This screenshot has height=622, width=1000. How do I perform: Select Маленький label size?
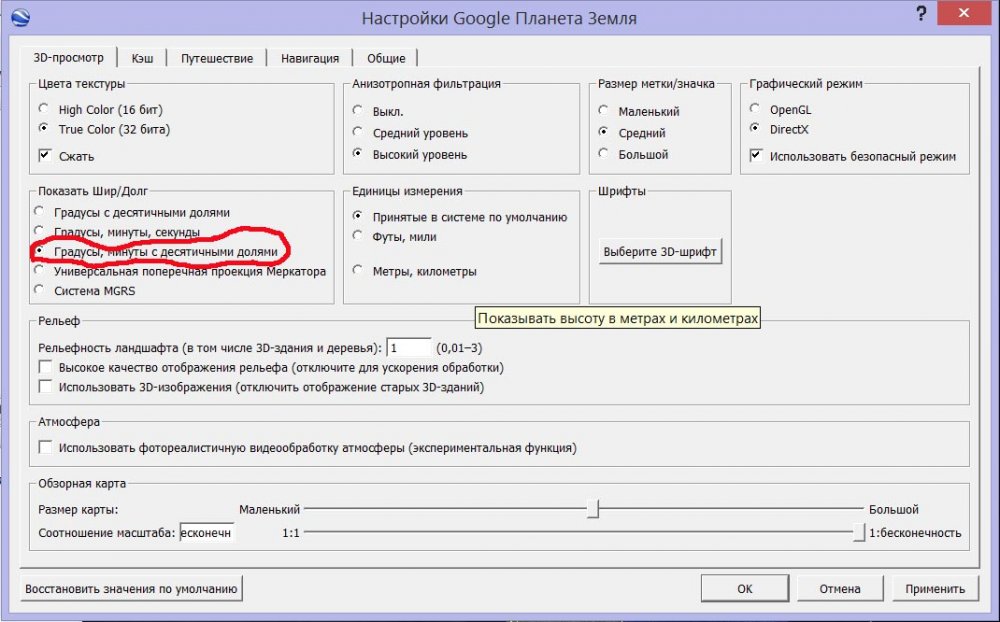tap(638, 111)
